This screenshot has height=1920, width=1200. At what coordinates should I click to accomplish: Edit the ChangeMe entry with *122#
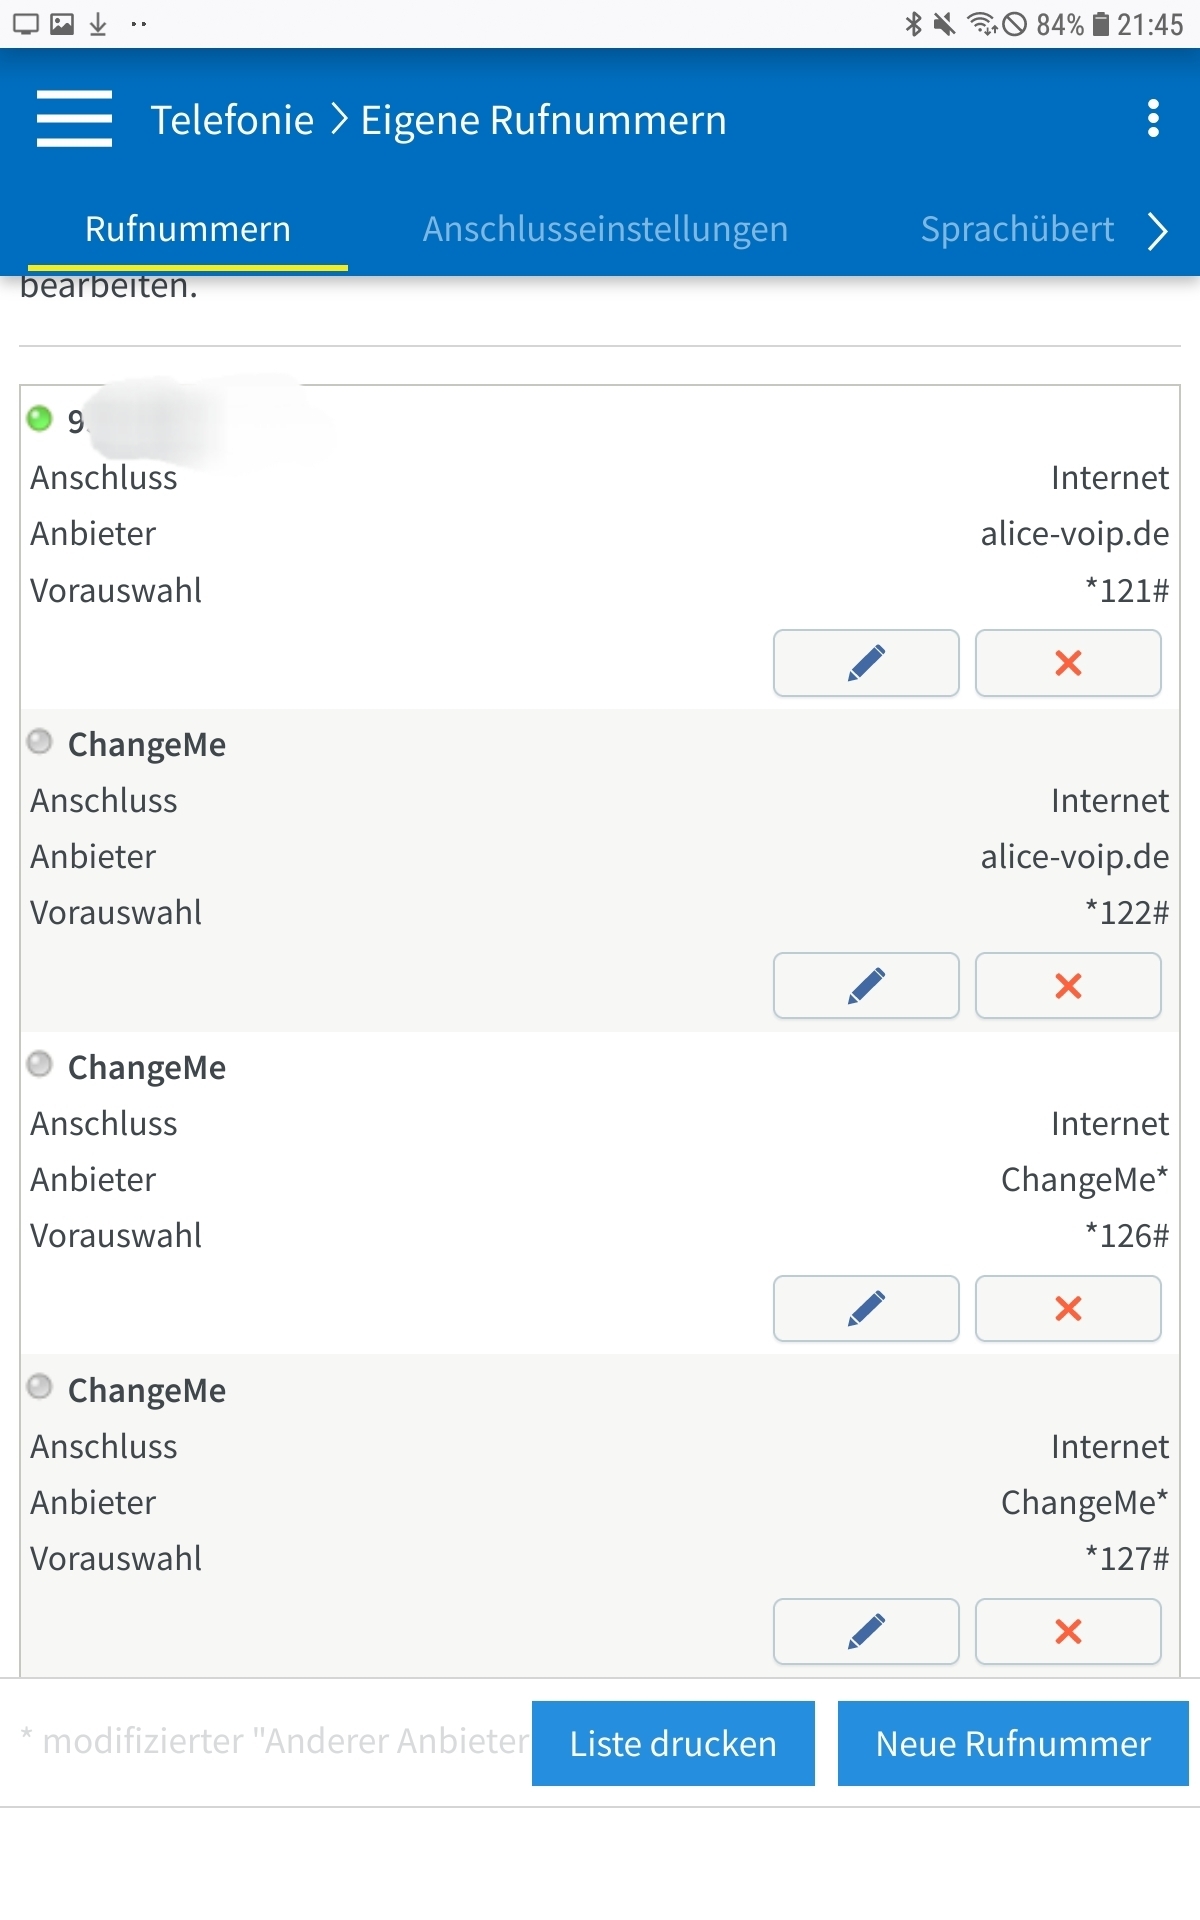(x=866, y=986)
